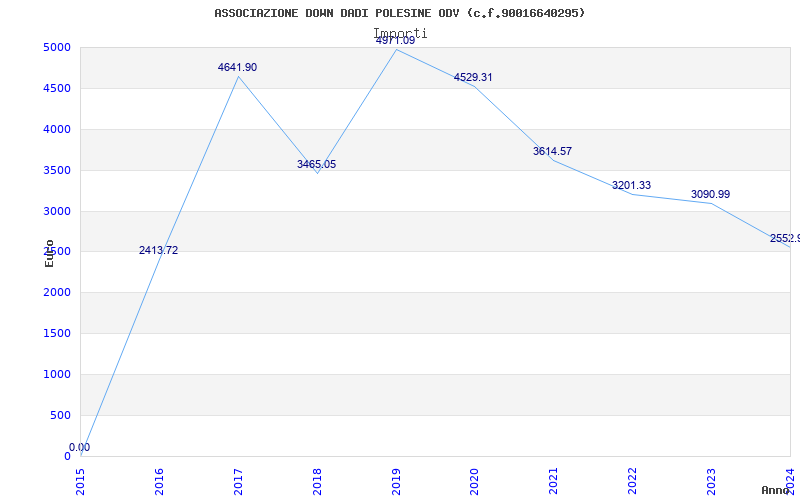
Task: Select the 4529.31 data label
Action: (473, 78)
